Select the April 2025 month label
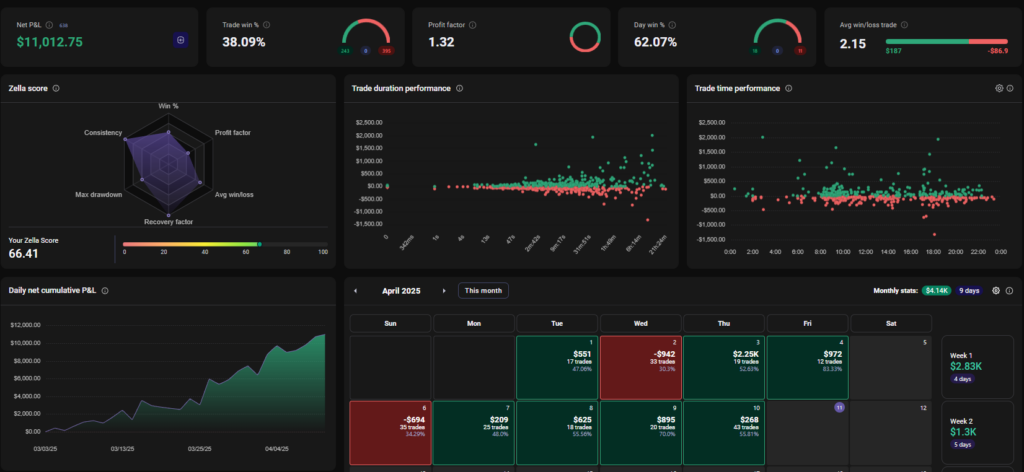This screenshot has width=1024, height=472. (x=401, y=291)
